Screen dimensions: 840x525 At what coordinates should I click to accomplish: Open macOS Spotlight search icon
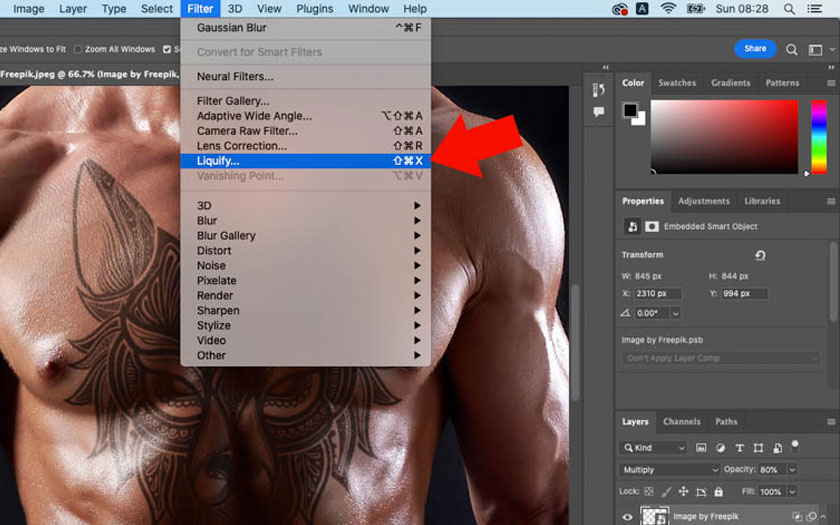(789, 9)
